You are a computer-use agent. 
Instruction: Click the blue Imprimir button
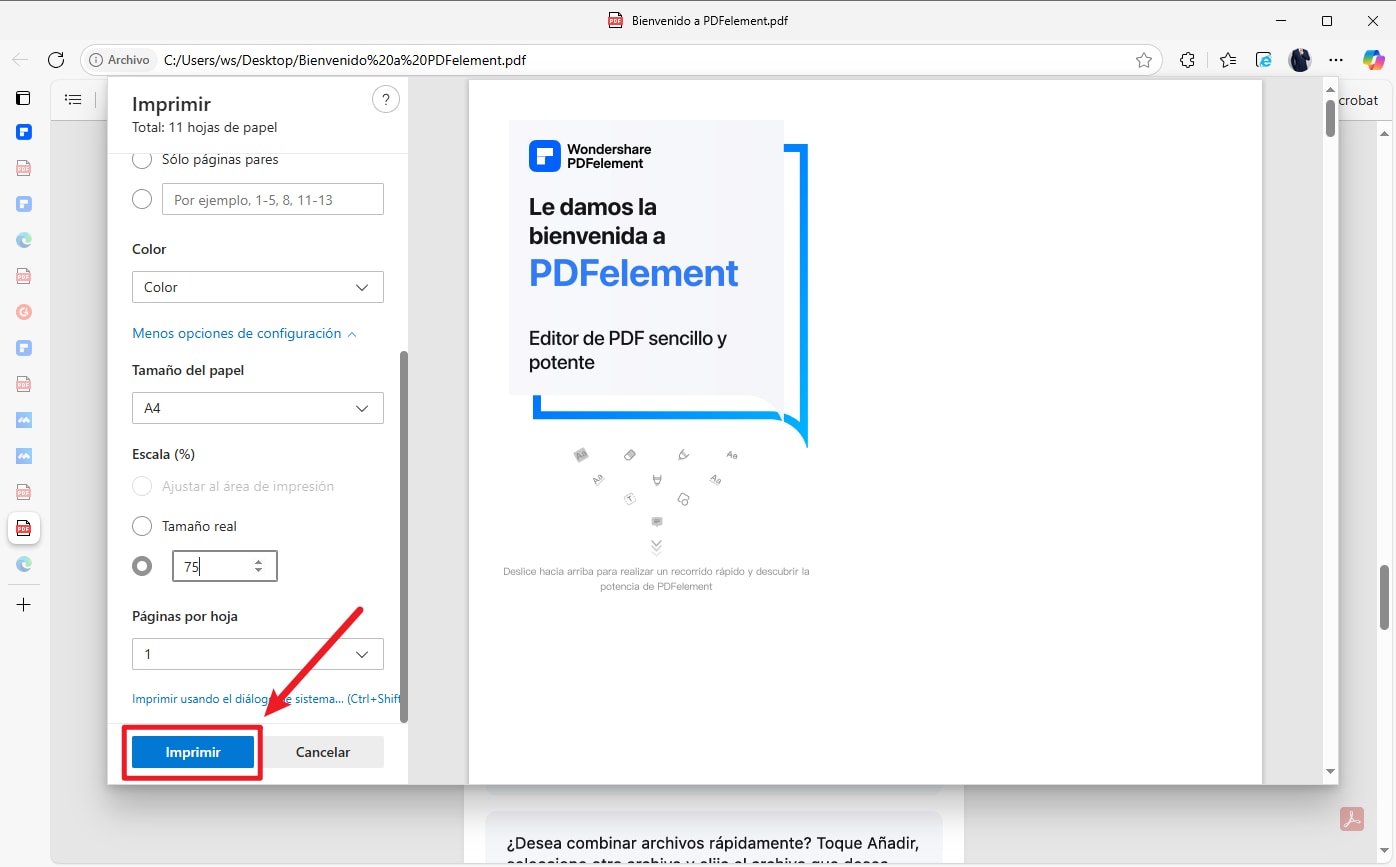tap(193, 752)
